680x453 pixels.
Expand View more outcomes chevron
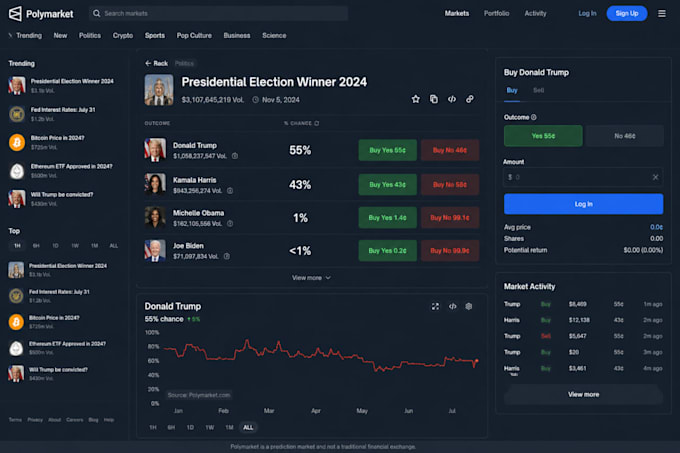(328, 278)
